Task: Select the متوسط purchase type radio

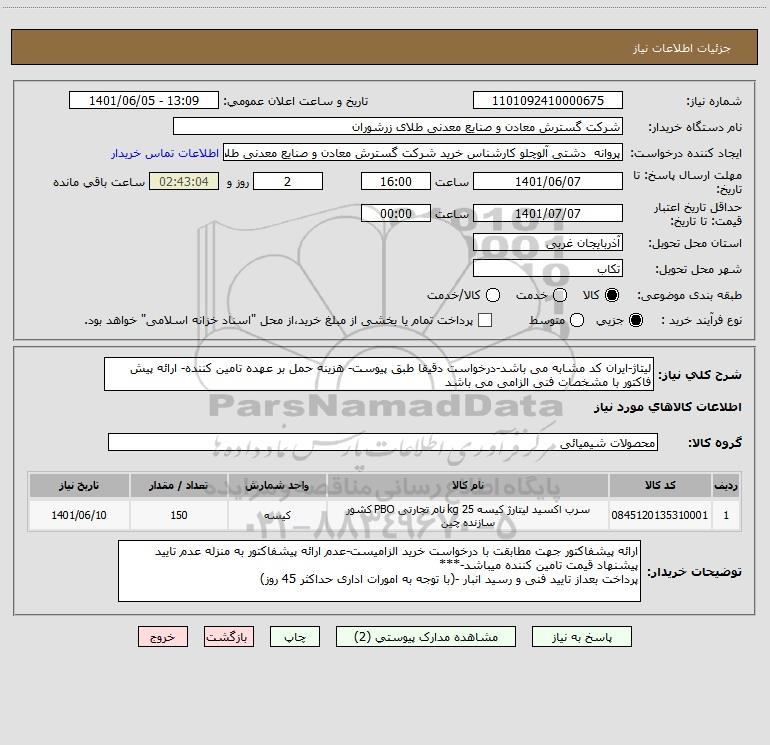Action: click(x=577, y=320)
